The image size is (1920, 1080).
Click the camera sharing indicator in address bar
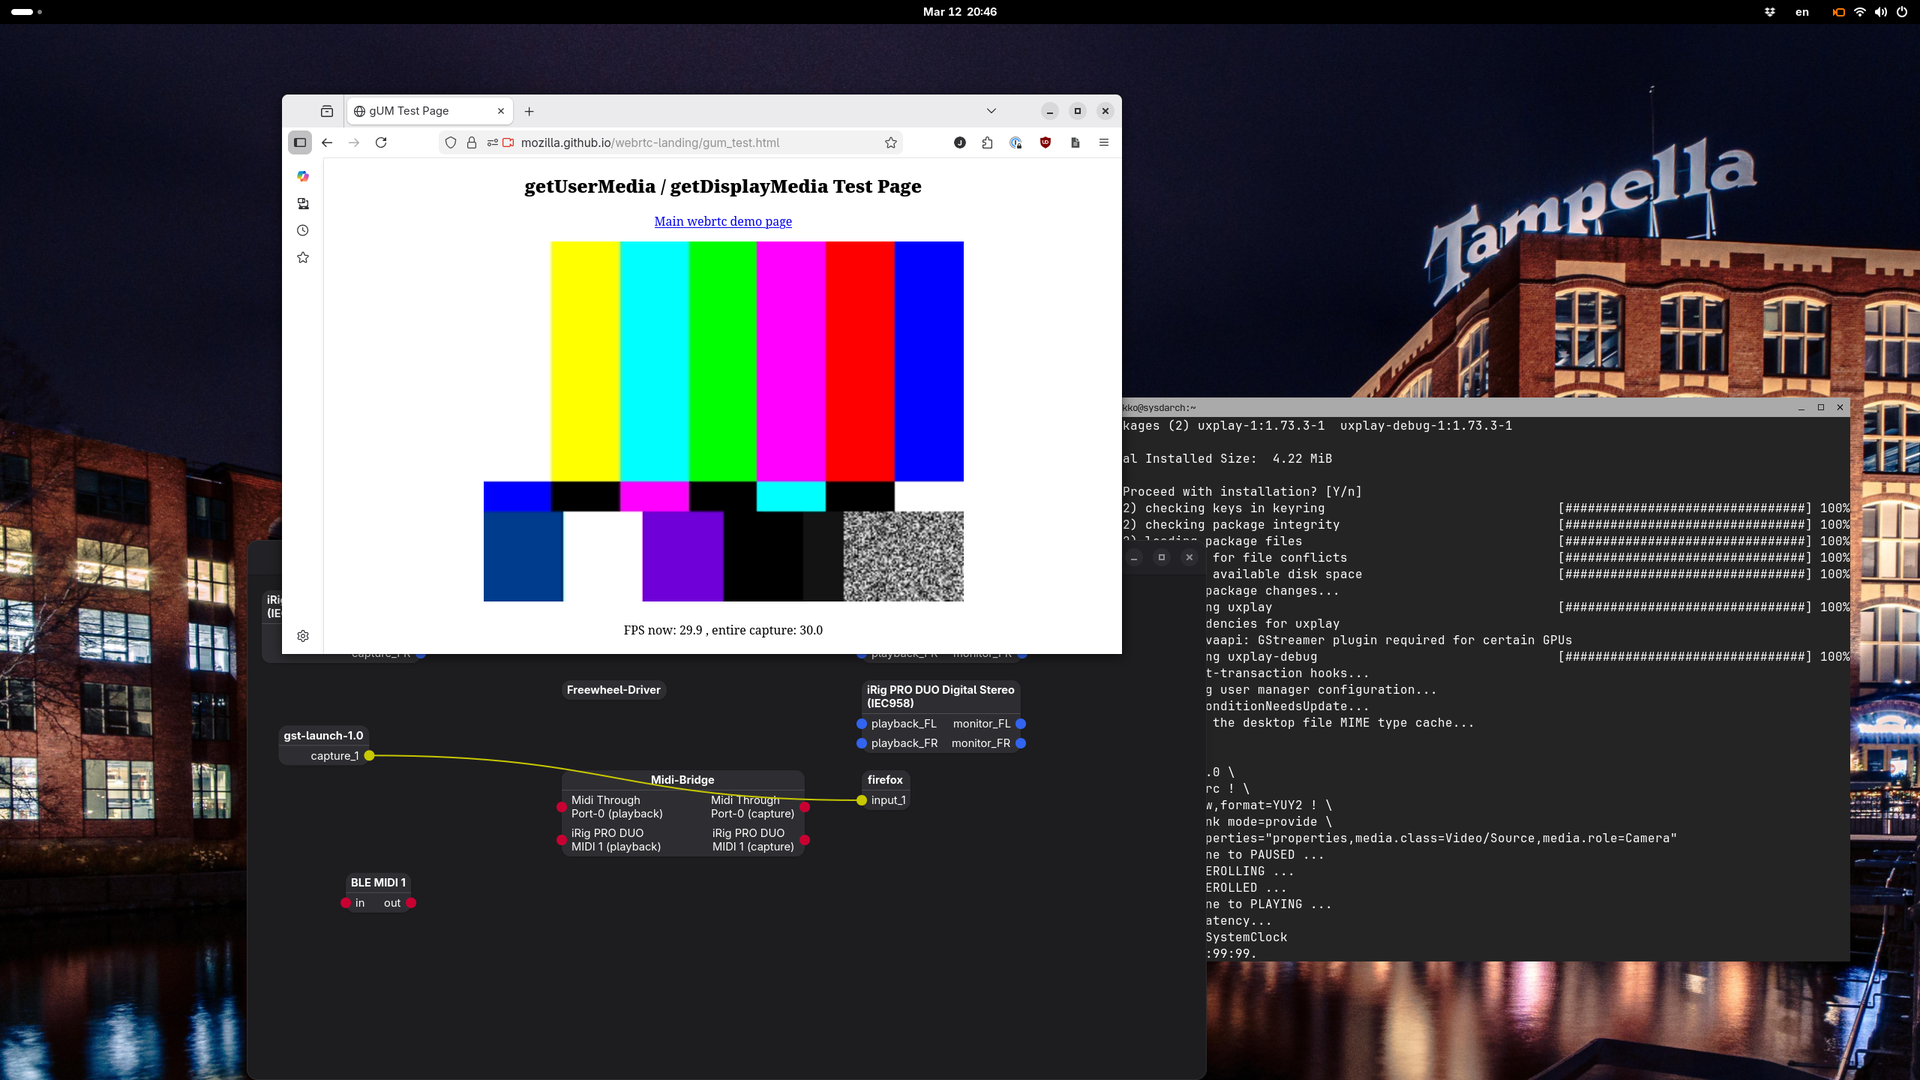point(508,143)
